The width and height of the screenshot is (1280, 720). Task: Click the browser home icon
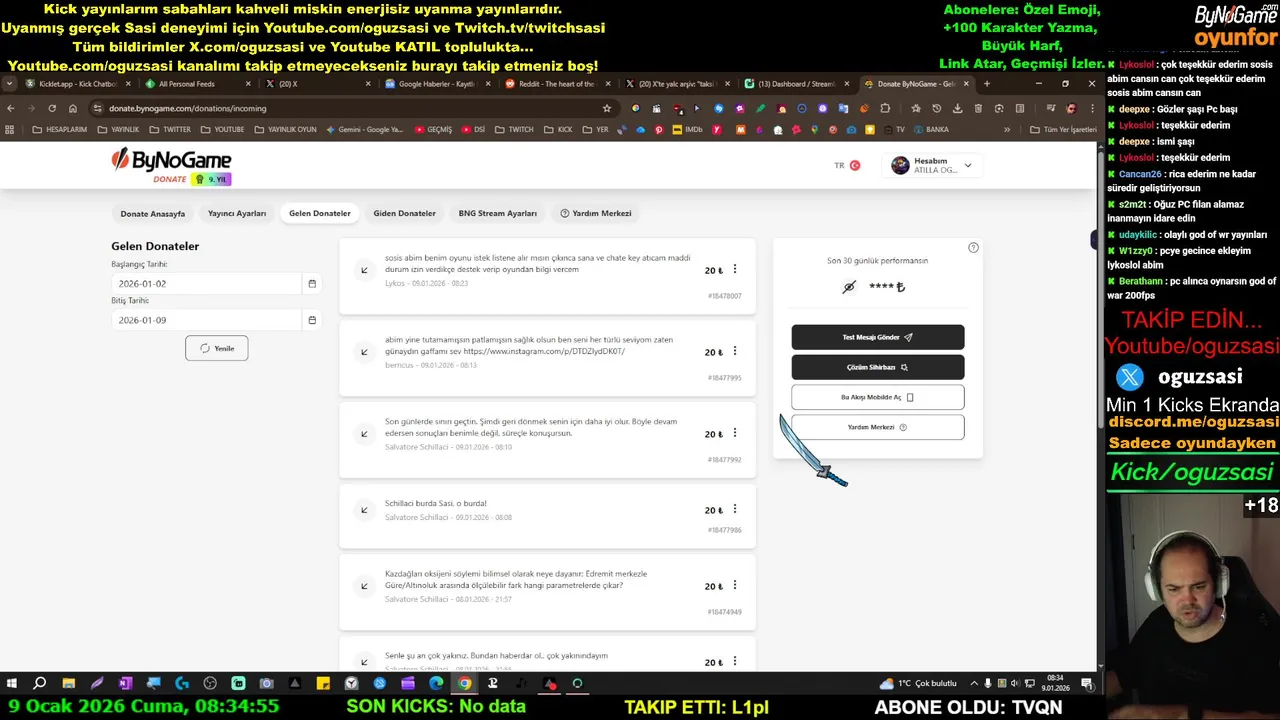tap(73, 108)
